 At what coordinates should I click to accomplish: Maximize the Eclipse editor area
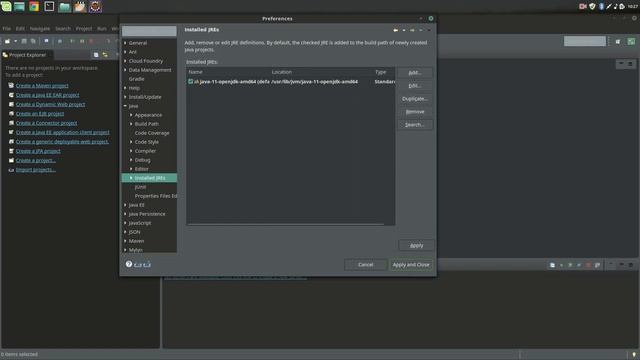tap(630, 64)
